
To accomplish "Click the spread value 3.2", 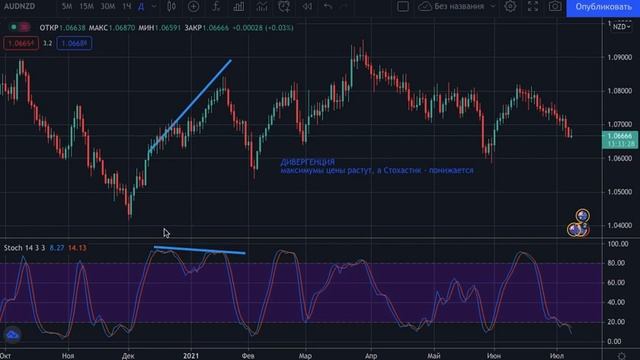I will point(47,43).
